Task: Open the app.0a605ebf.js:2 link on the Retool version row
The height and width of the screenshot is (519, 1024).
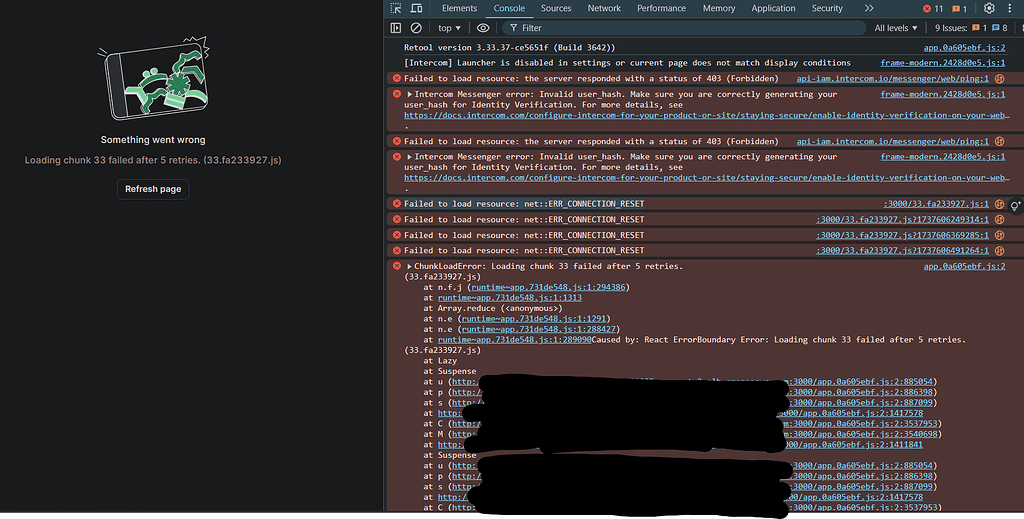Action: pyautogui.click(x=964, y=48)
